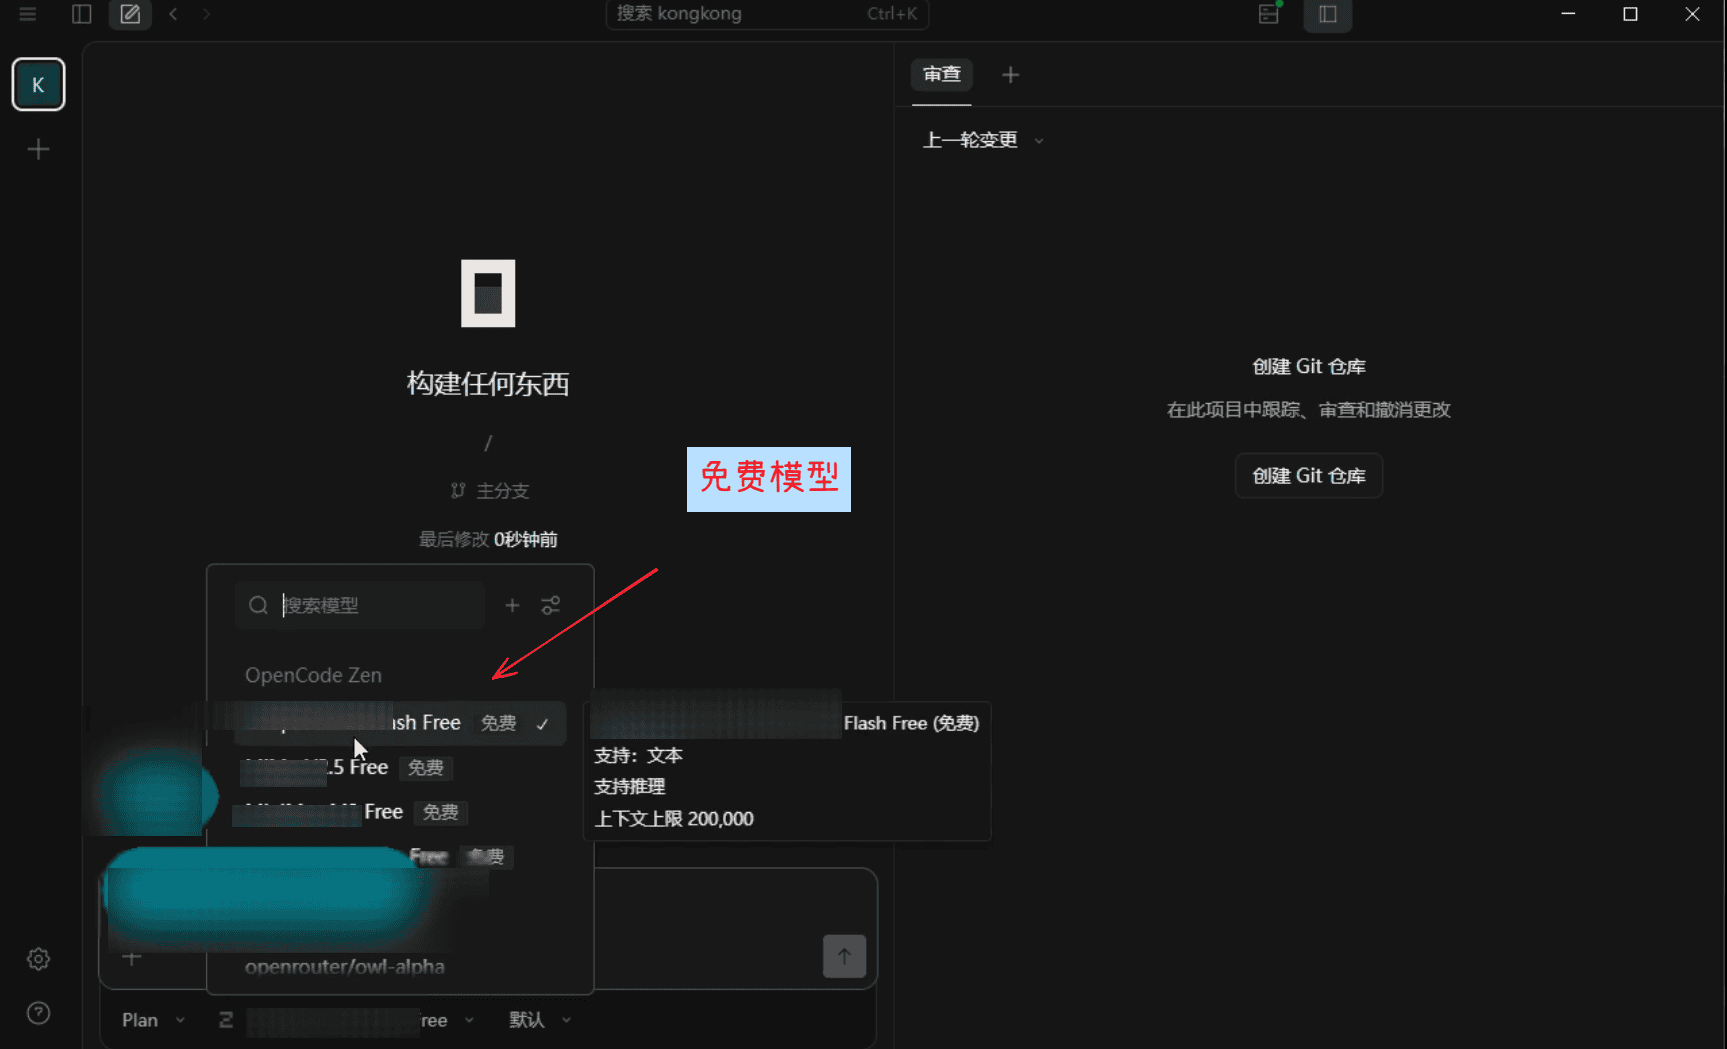Add a model with the plus icon
The image size is (1727, 1049).
(x=512, y=605)
